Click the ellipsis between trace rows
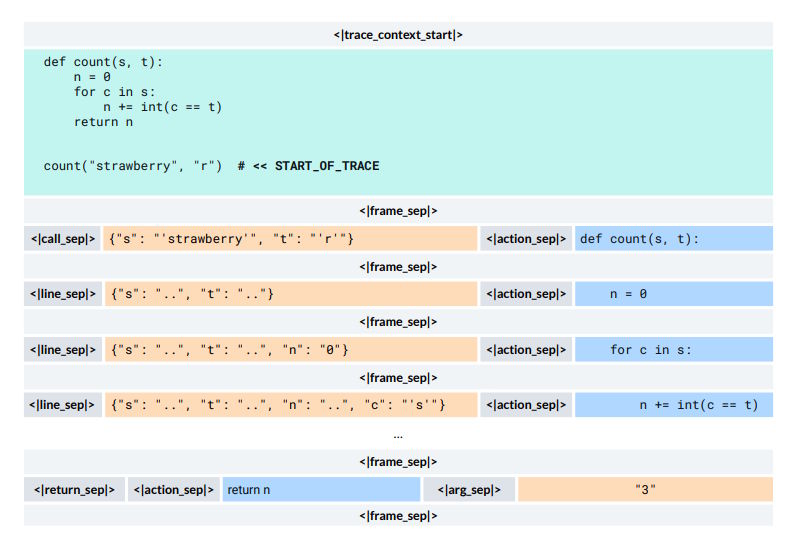Viewport: 798px width, 542px height. (x=398, y=435)
